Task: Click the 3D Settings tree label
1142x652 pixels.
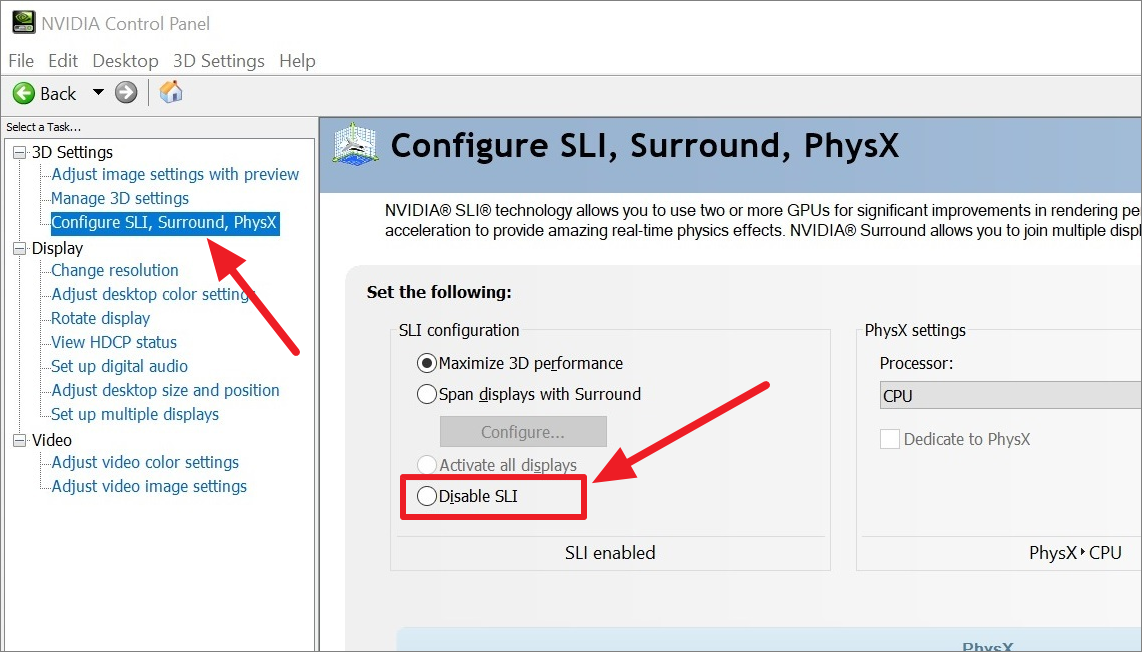Action: pos(72,152)
